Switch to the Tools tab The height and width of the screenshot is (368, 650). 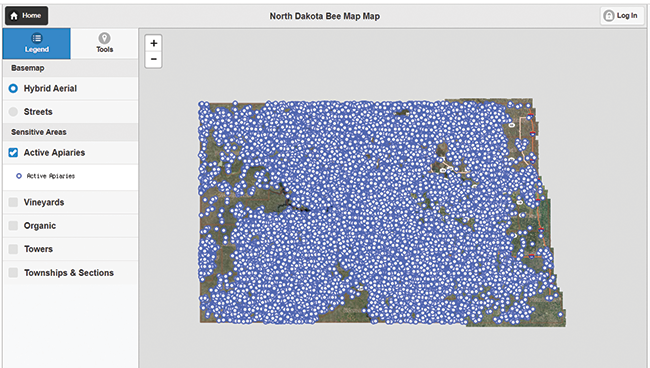[104, 44]
